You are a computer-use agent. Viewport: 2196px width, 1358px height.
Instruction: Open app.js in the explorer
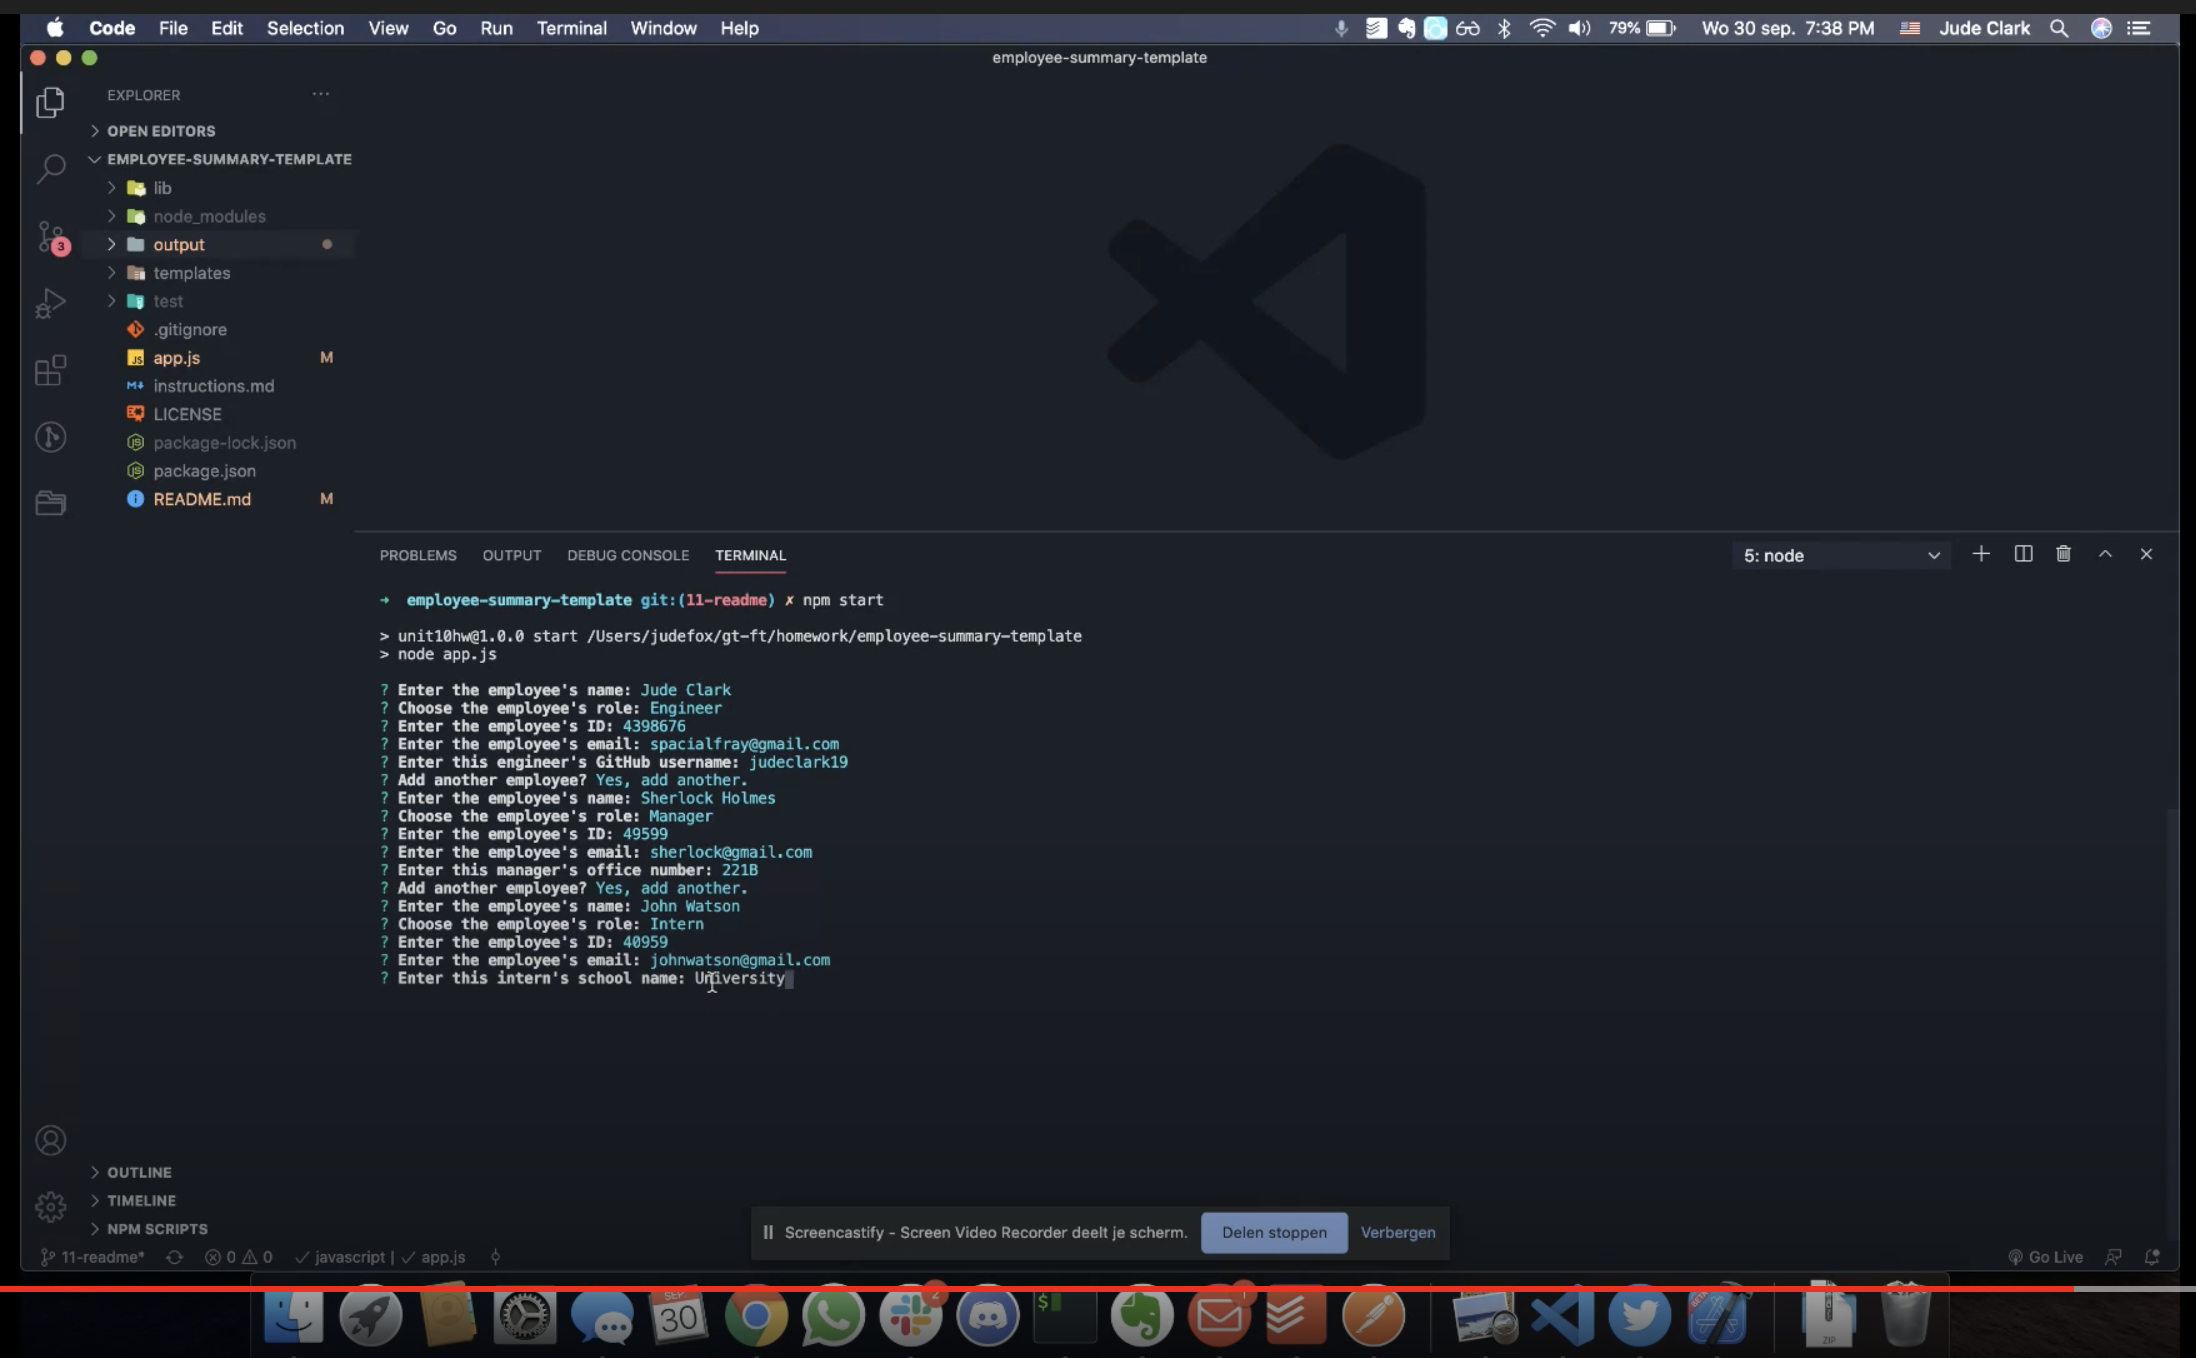pos(177,358)
